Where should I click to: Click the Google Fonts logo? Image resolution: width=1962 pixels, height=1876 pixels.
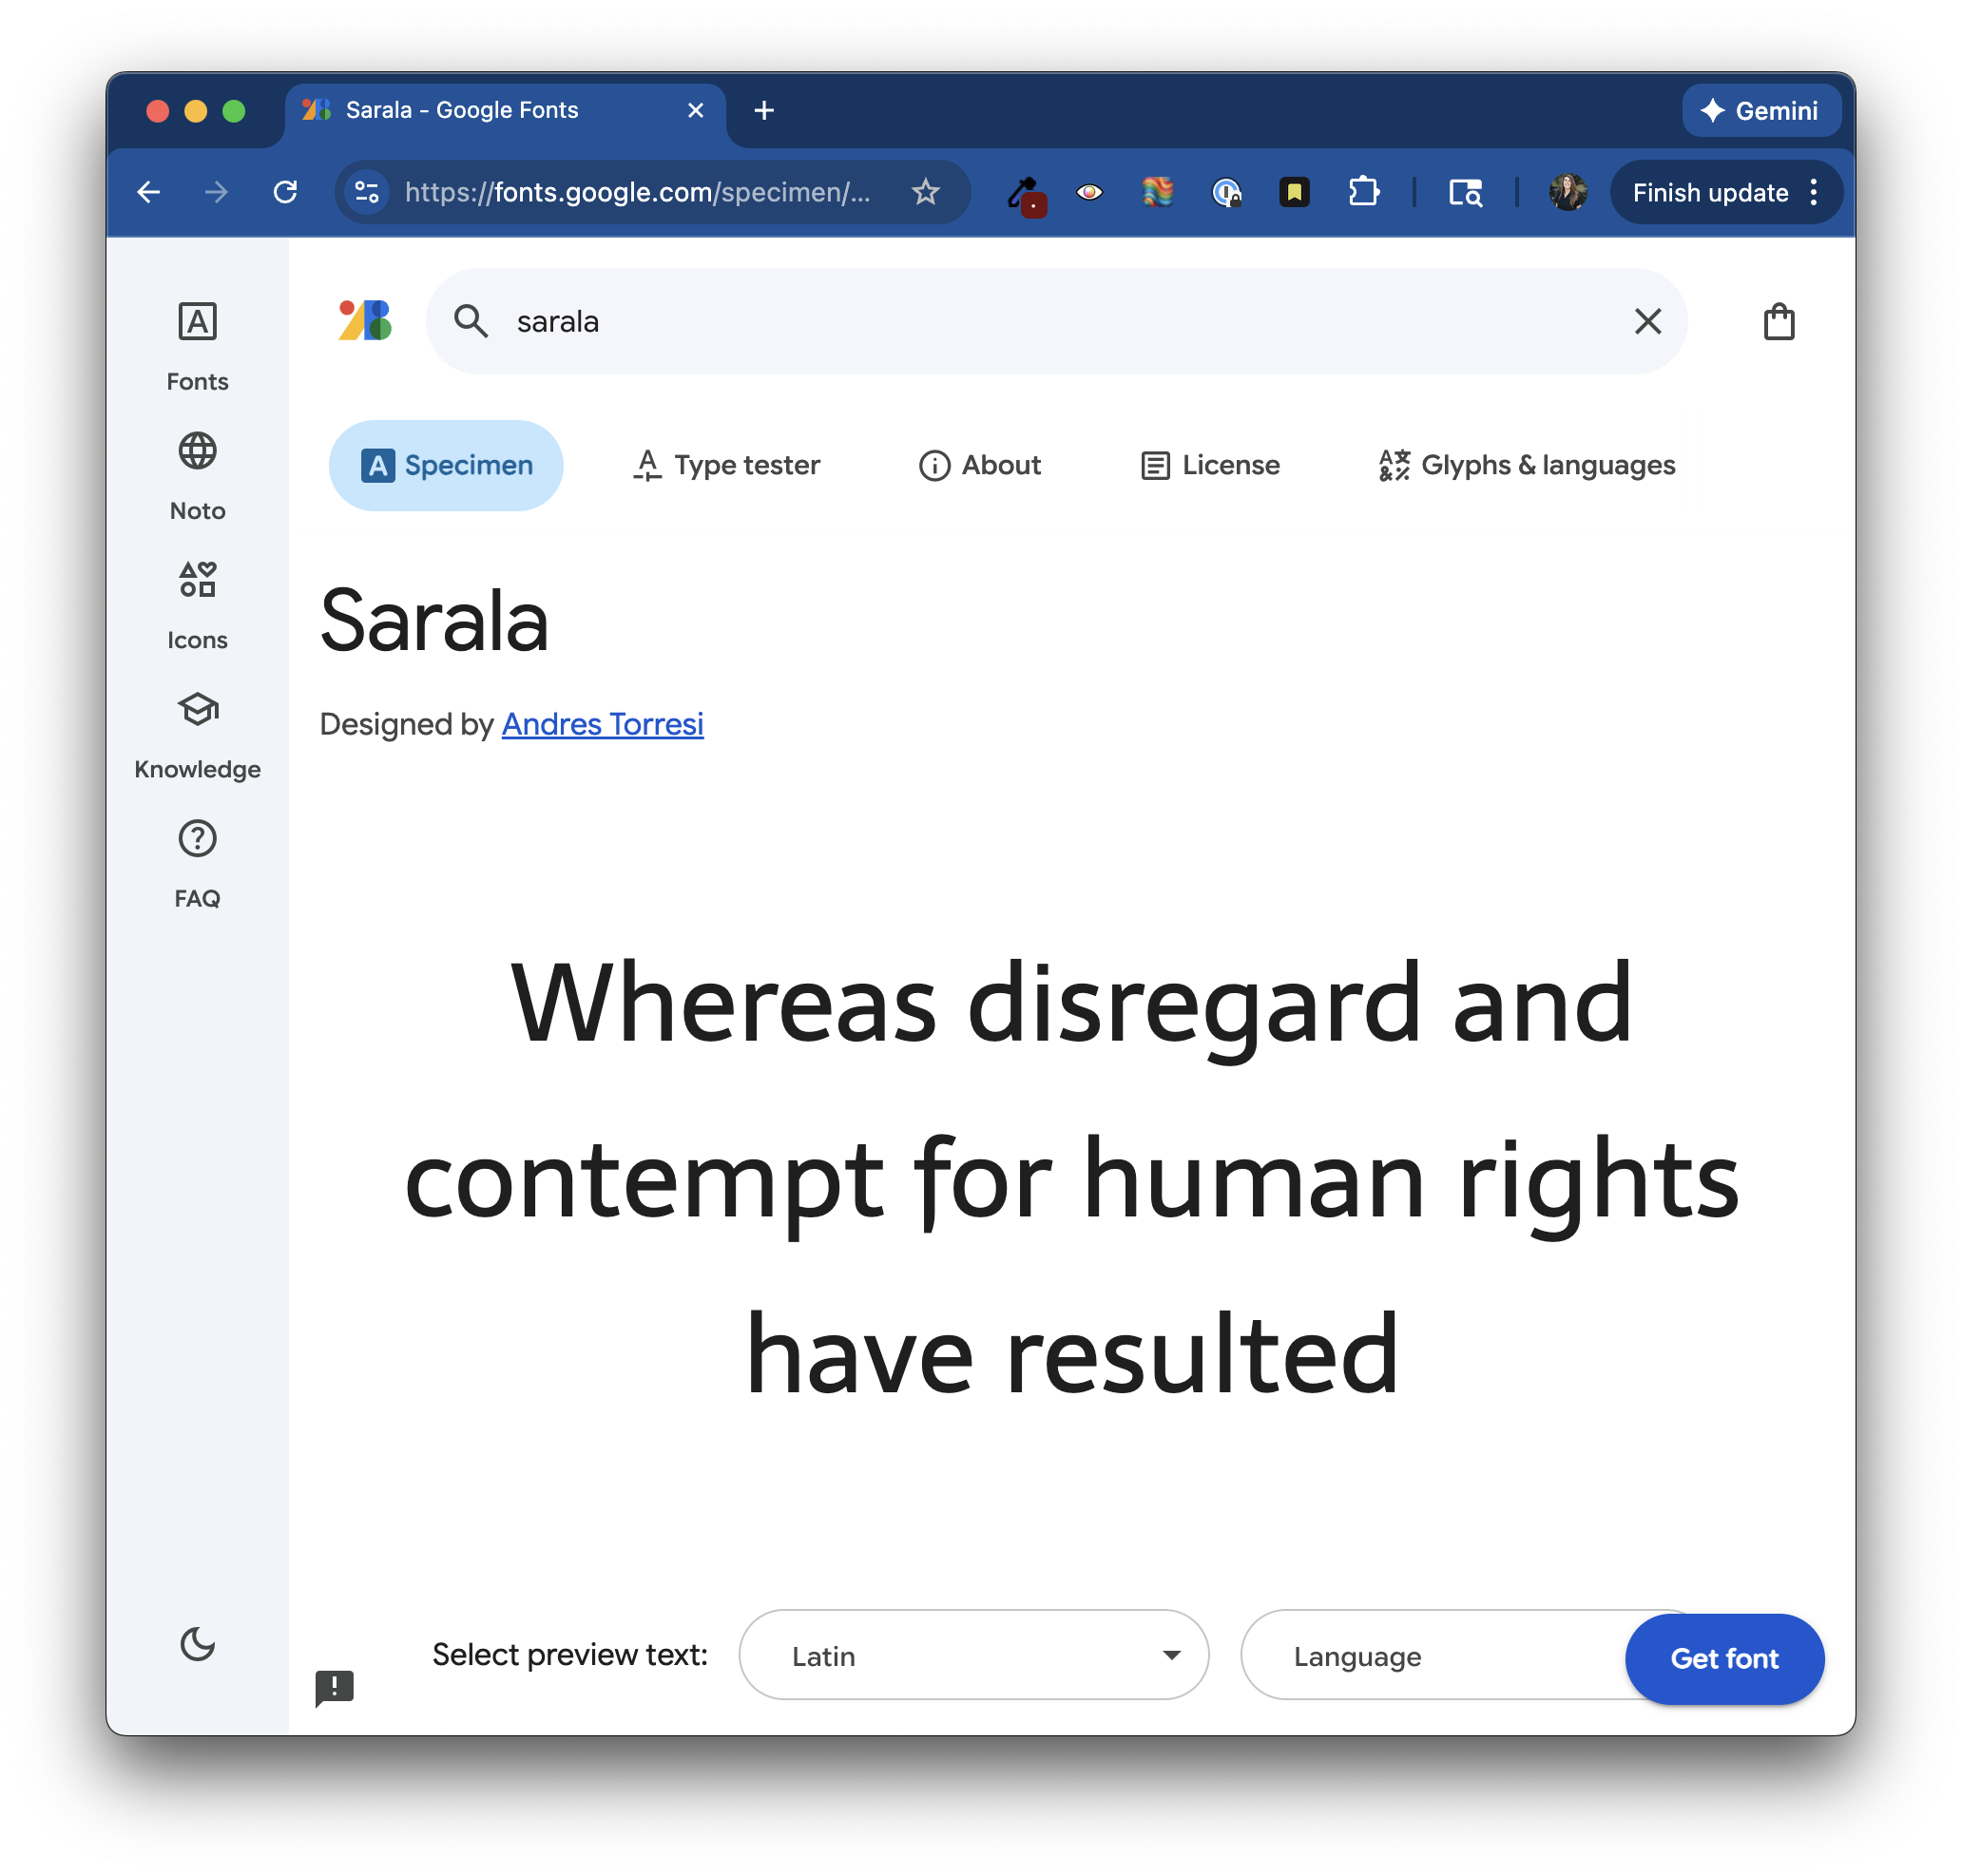coord(365,321)
